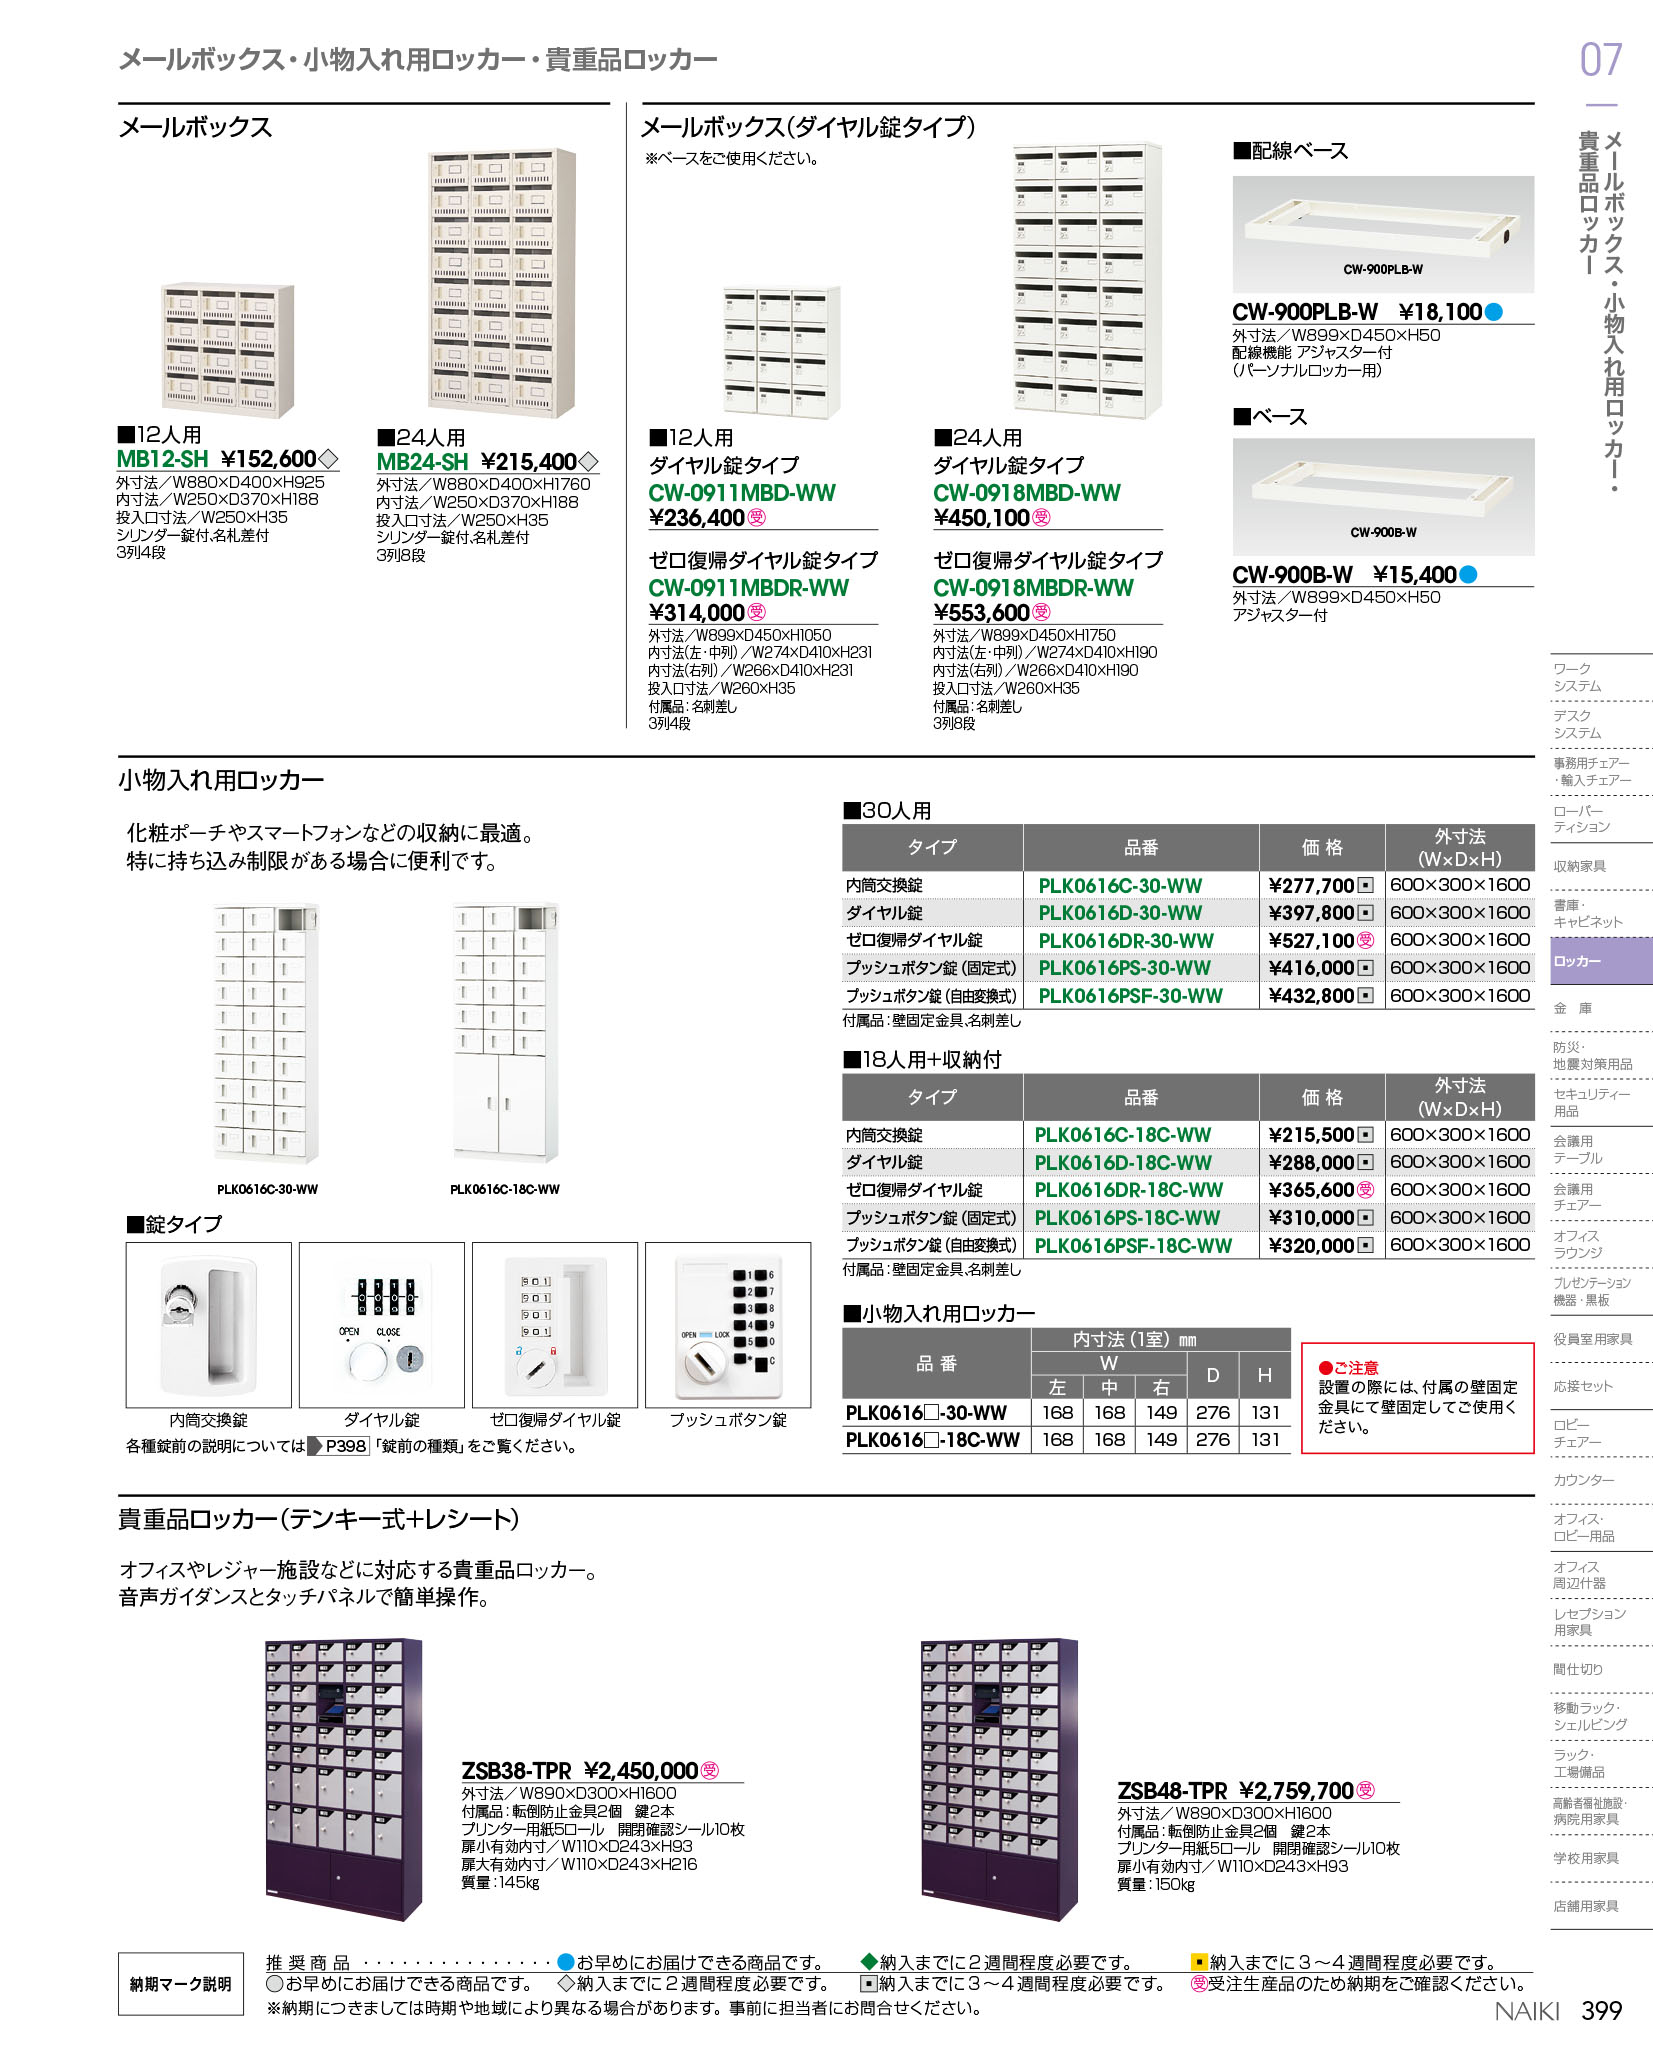Click the MB24-SH product code
The height and width of the screenshot is (2047, 1653).
[422, 462]
